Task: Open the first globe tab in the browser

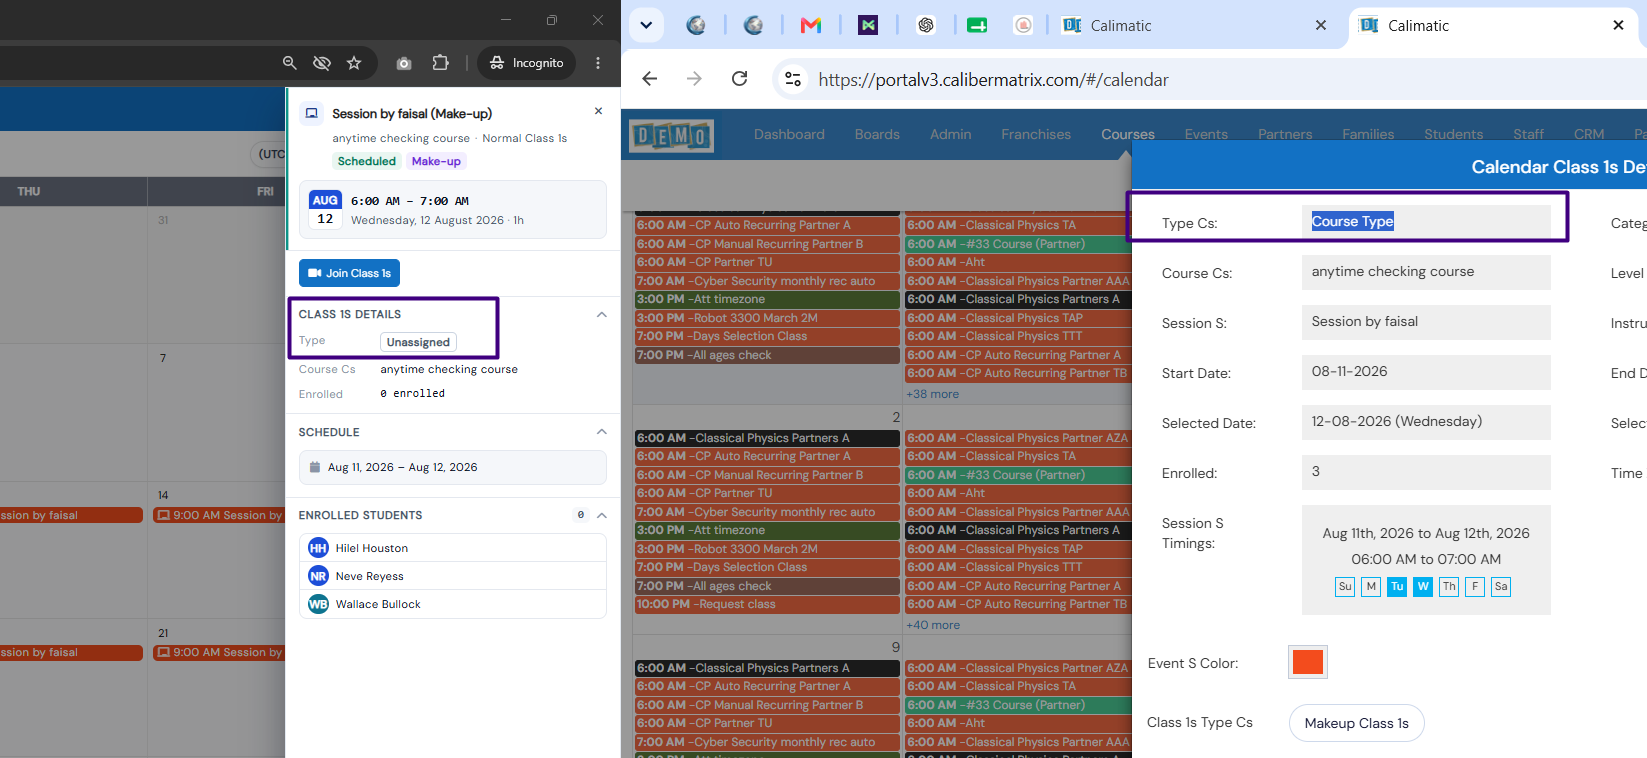Action: pos(696,25)
